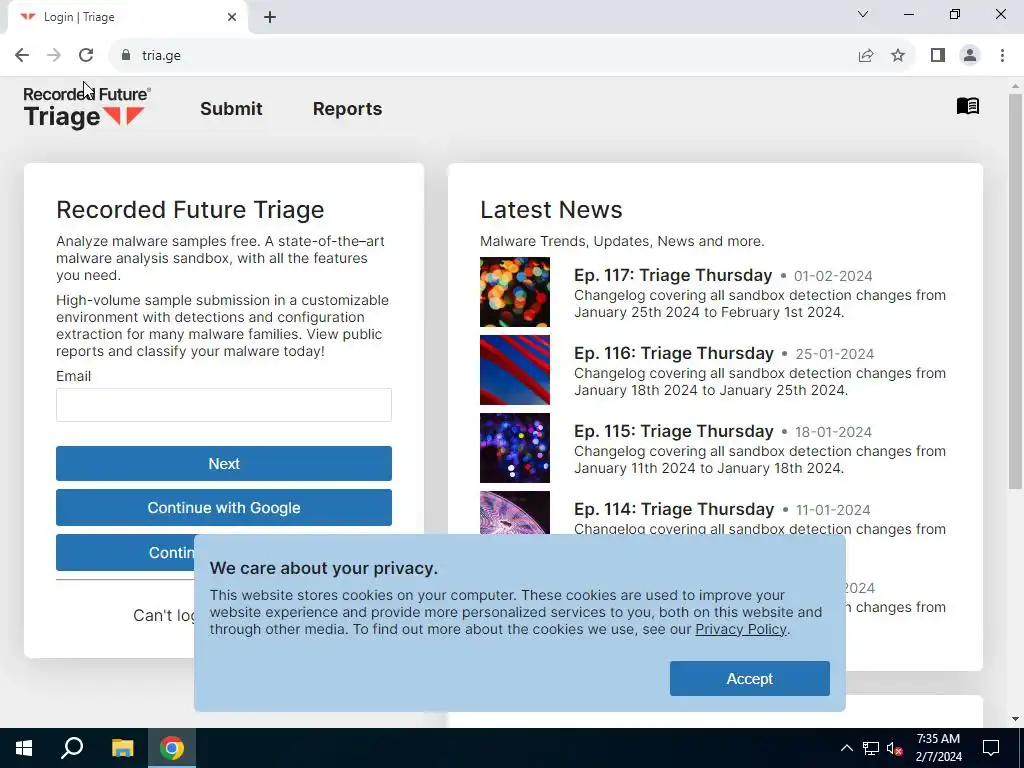Open Windows taskbar search
The image size is (1024, 768).
[x=72, y=748]
